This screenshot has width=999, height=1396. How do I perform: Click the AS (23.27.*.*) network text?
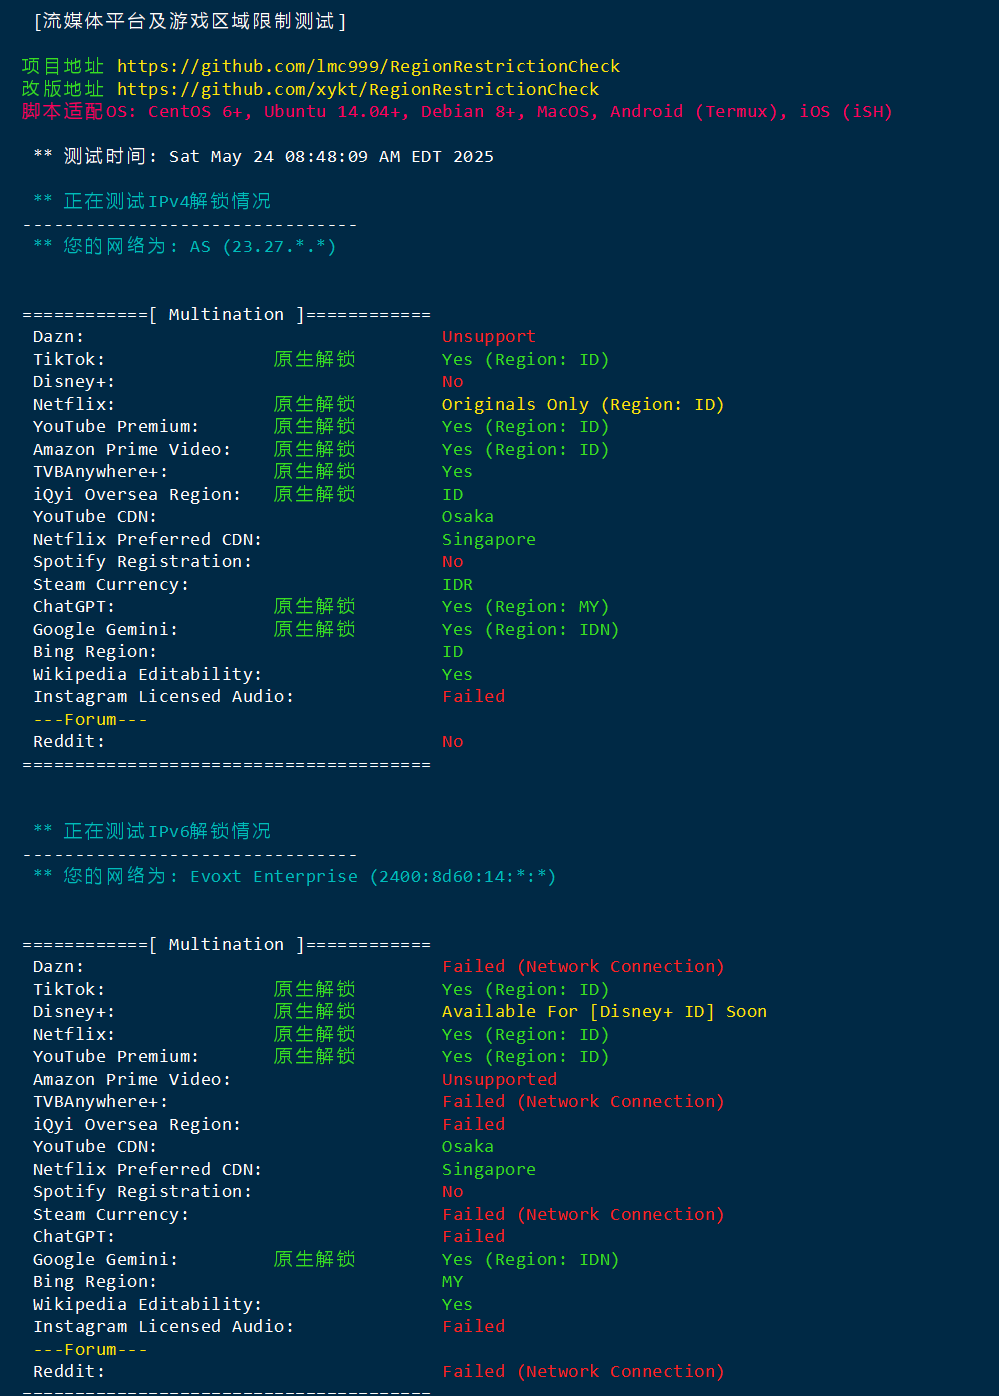263,247
